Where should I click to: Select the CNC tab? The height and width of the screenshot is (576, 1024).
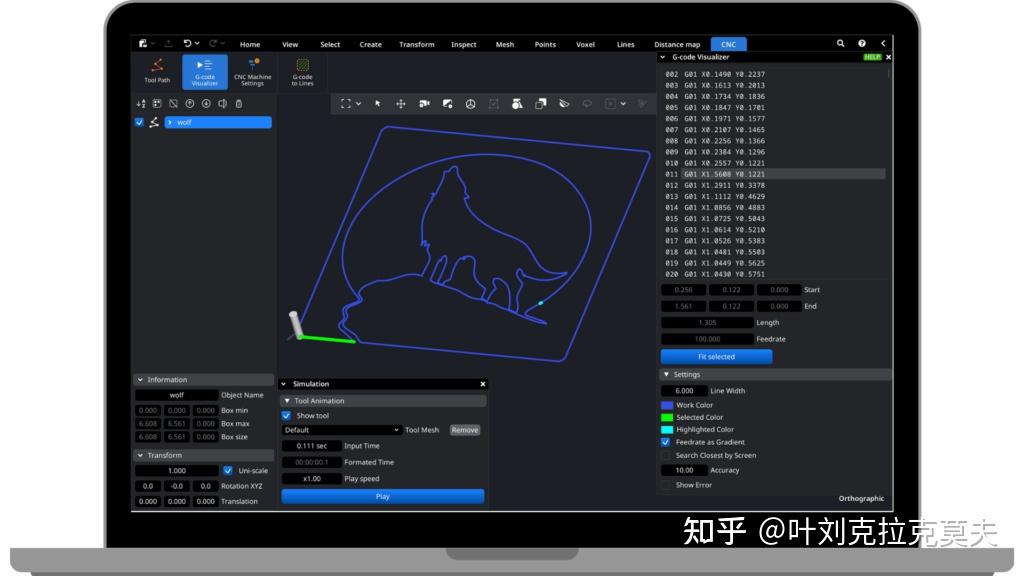tap(729, 44)
